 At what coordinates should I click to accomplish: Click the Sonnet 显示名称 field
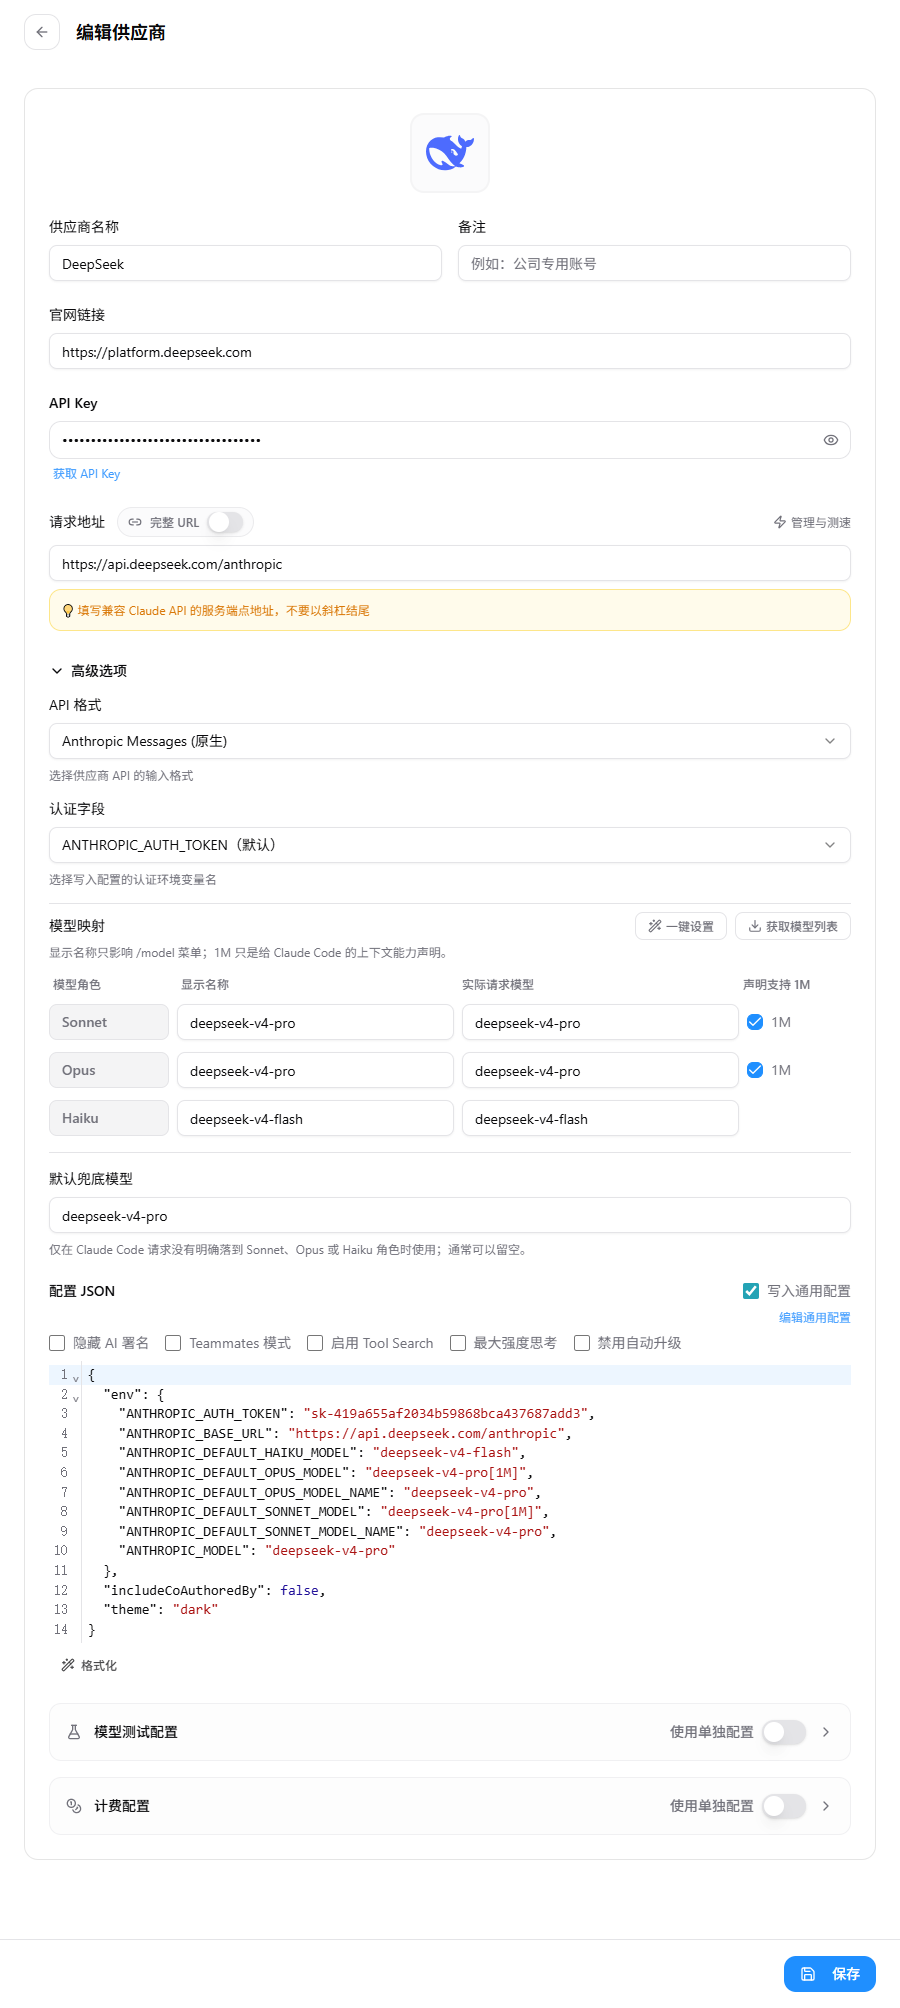315,1022
